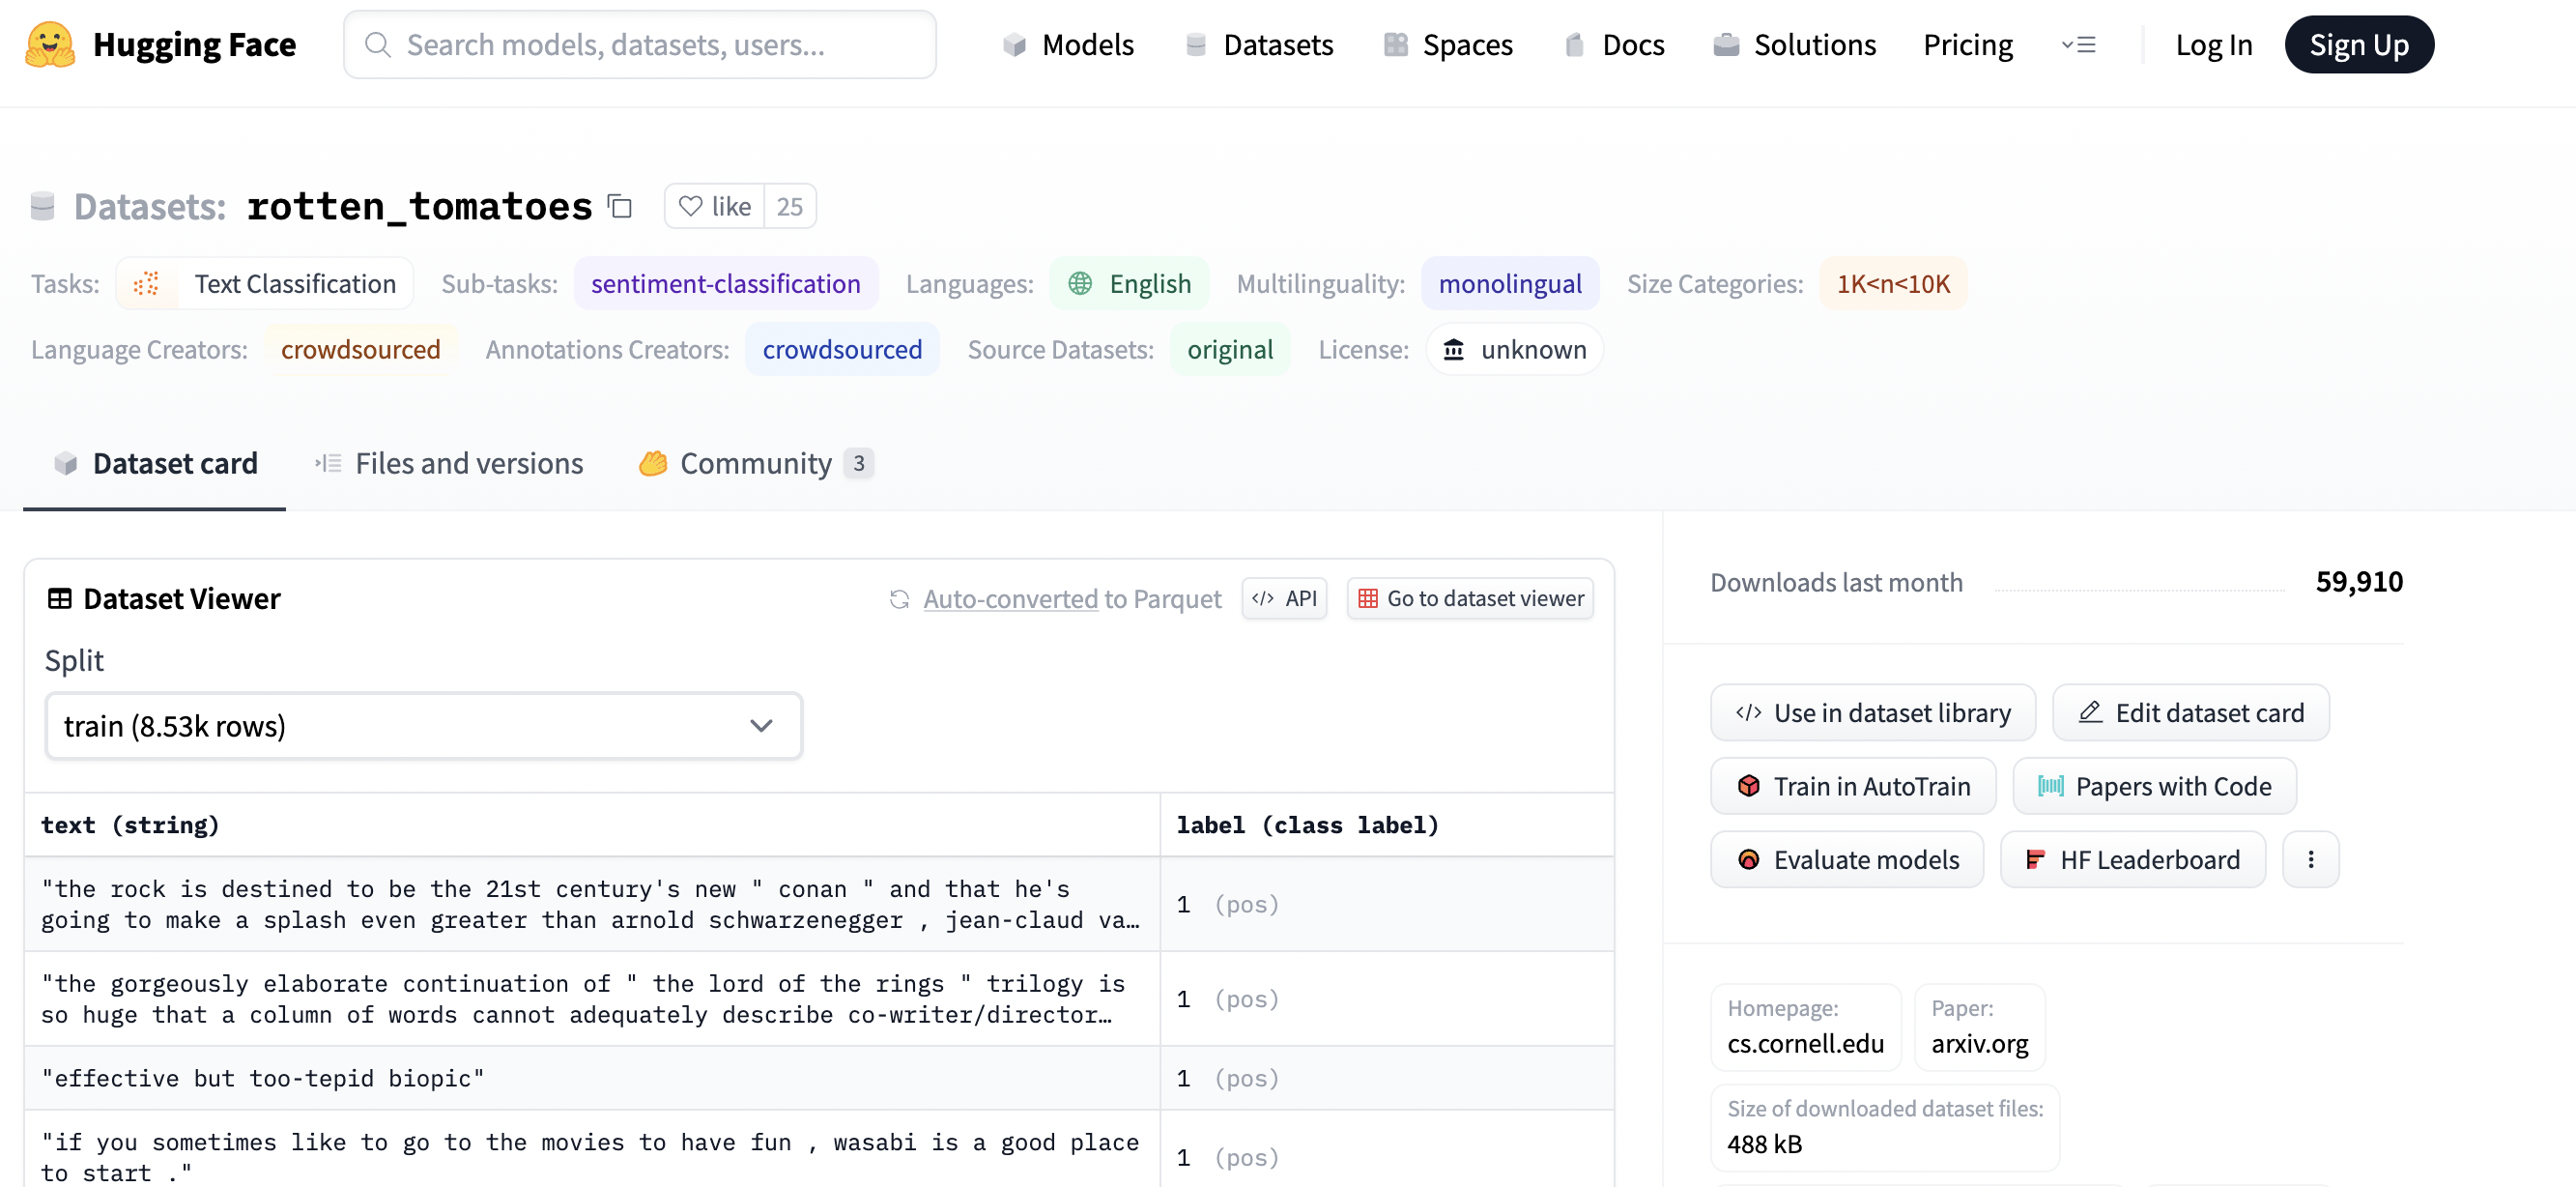Viewport: 2576px width, 1187px height.
Task: Click Evaluate models button
Action: pos(1847,860)
